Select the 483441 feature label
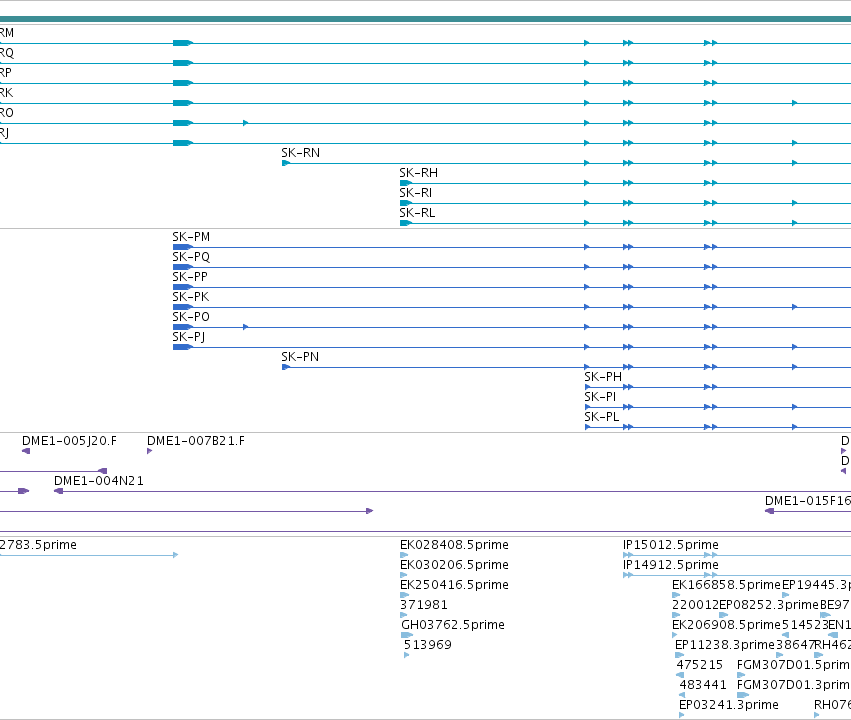The height and width of the screenshot is (720, 851). point(703,685)
